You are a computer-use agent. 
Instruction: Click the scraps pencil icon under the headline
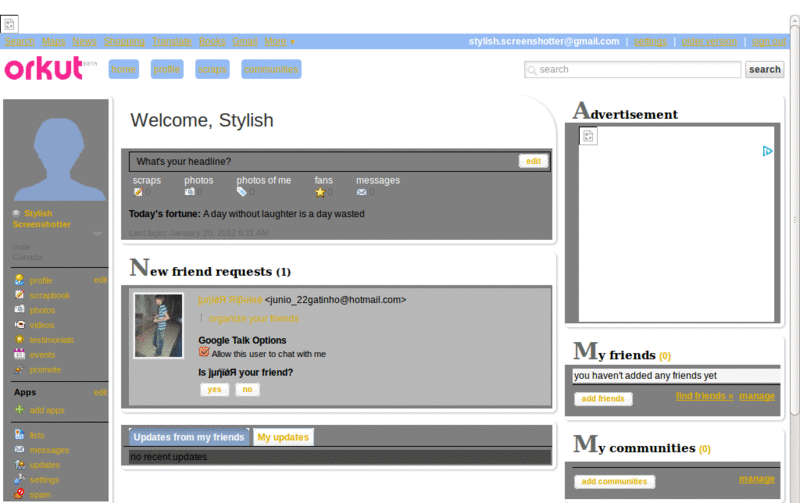point(138,192)
